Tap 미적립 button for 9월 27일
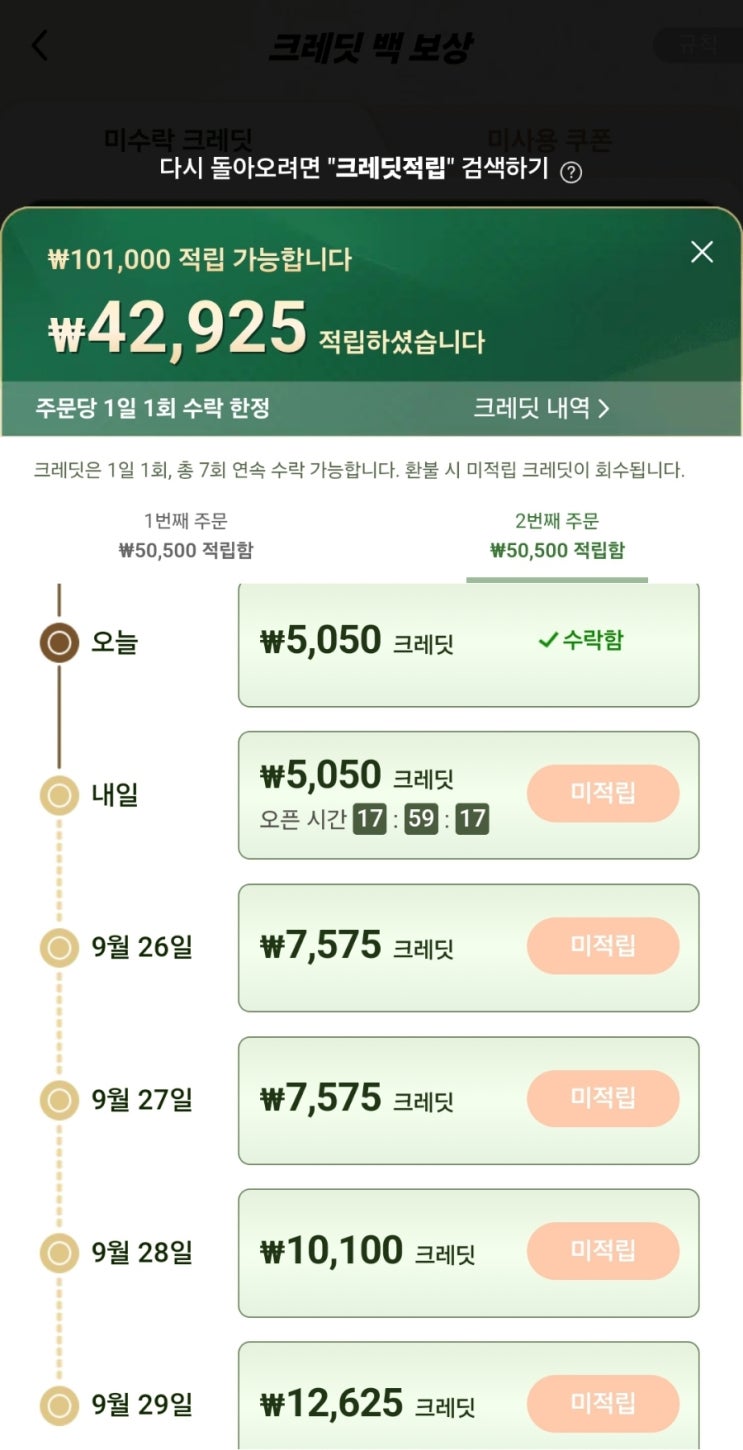 coord(603,1098)
